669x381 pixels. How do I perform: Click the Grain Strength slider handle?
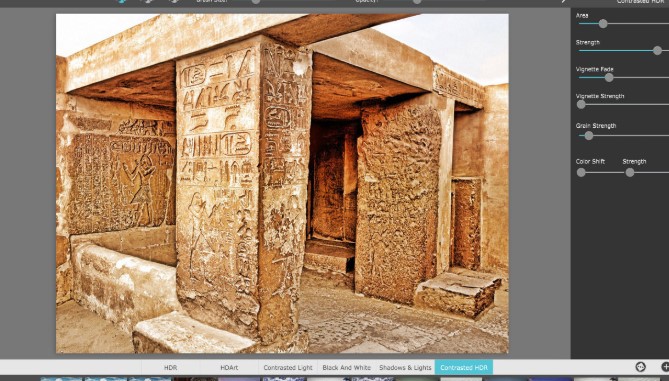(589, 136)
